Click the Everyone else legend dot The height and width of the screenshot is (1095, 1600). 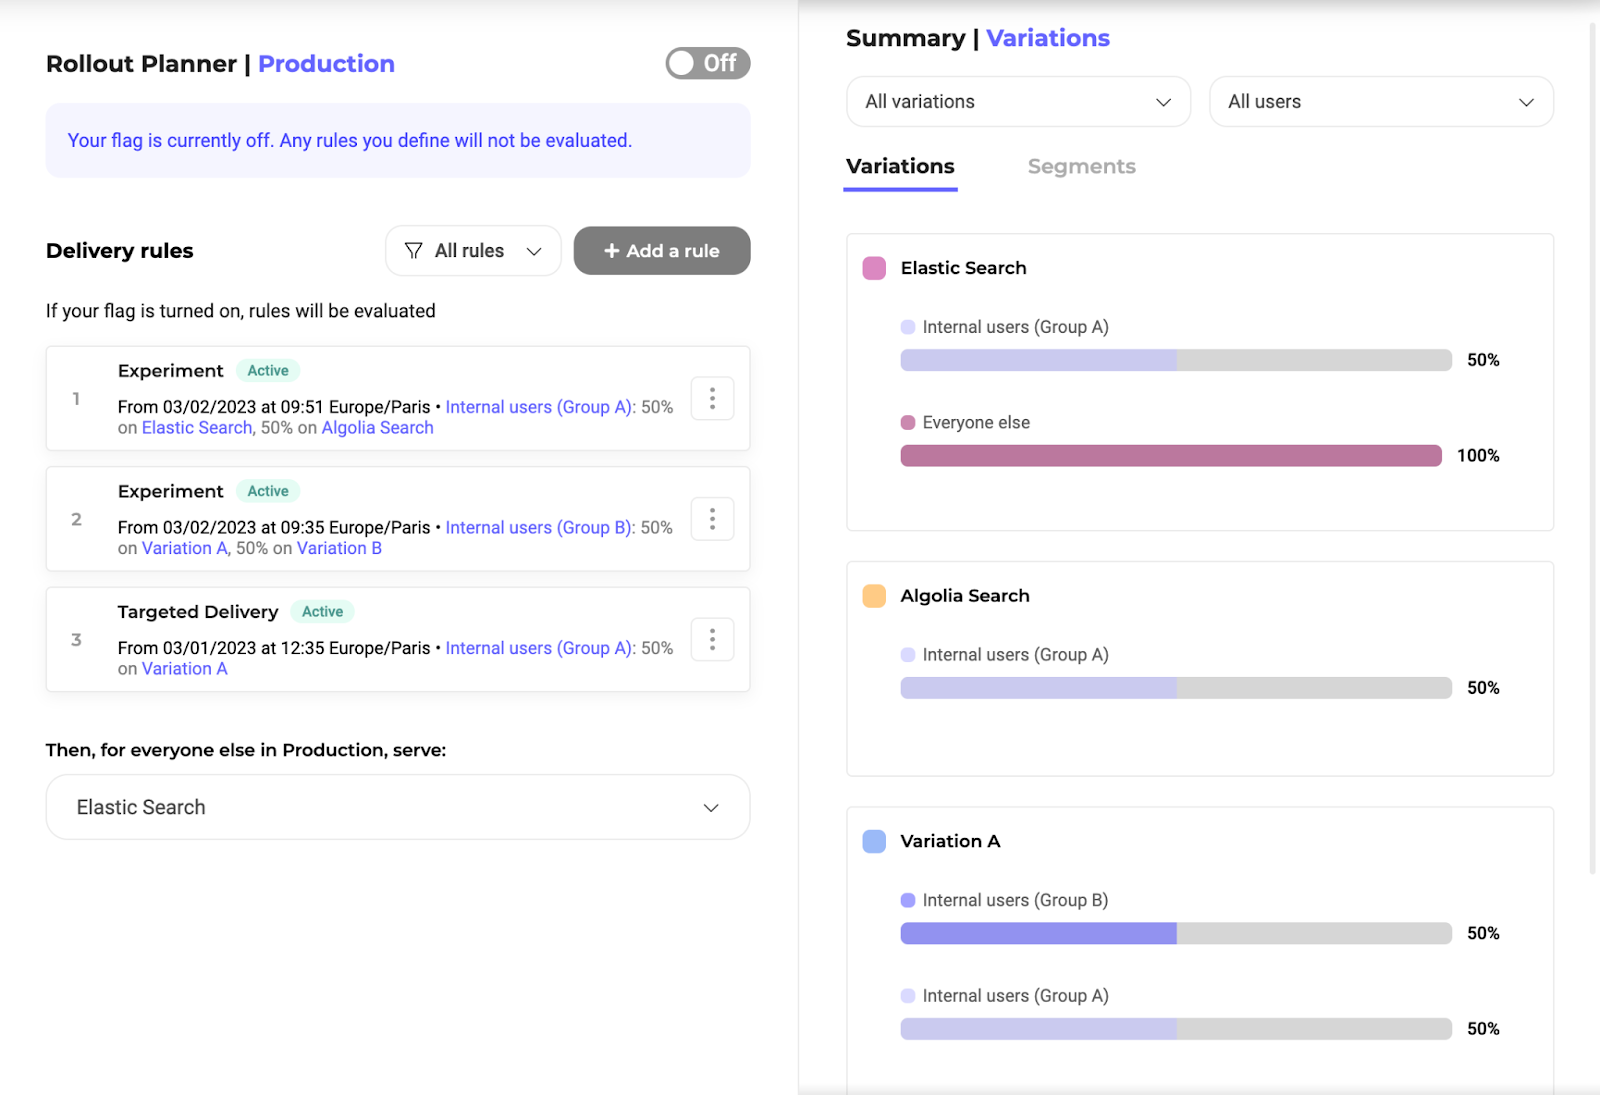coord(908,423)
